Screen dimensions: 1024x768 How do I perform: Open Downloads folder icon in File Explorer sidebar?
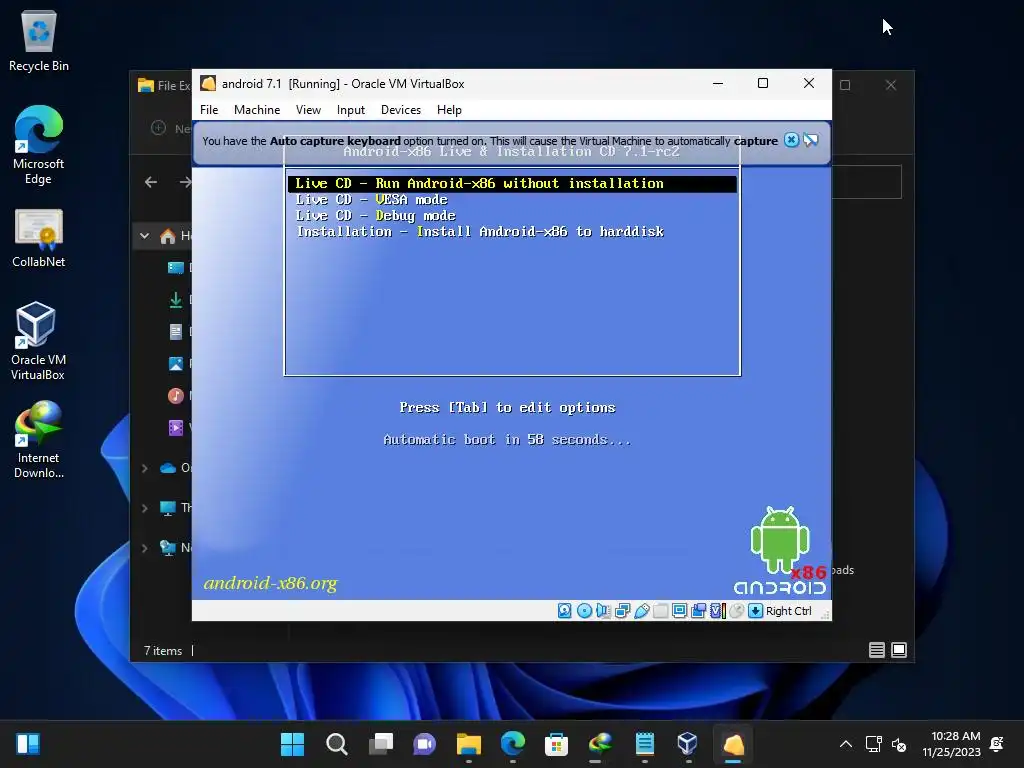pos(176,300)
